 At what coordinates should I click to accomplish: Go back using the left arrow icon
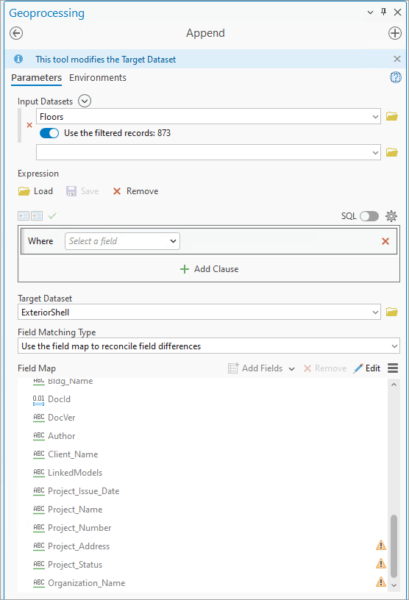[16, 33]
